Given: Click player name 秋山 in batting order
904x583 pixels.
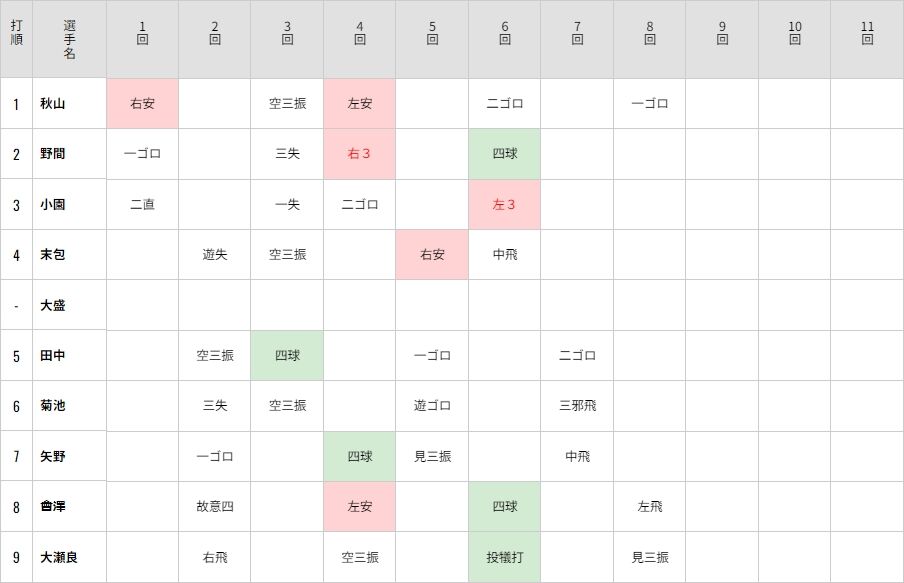Looking at the screenshot, I should click(x=52, y=104).
